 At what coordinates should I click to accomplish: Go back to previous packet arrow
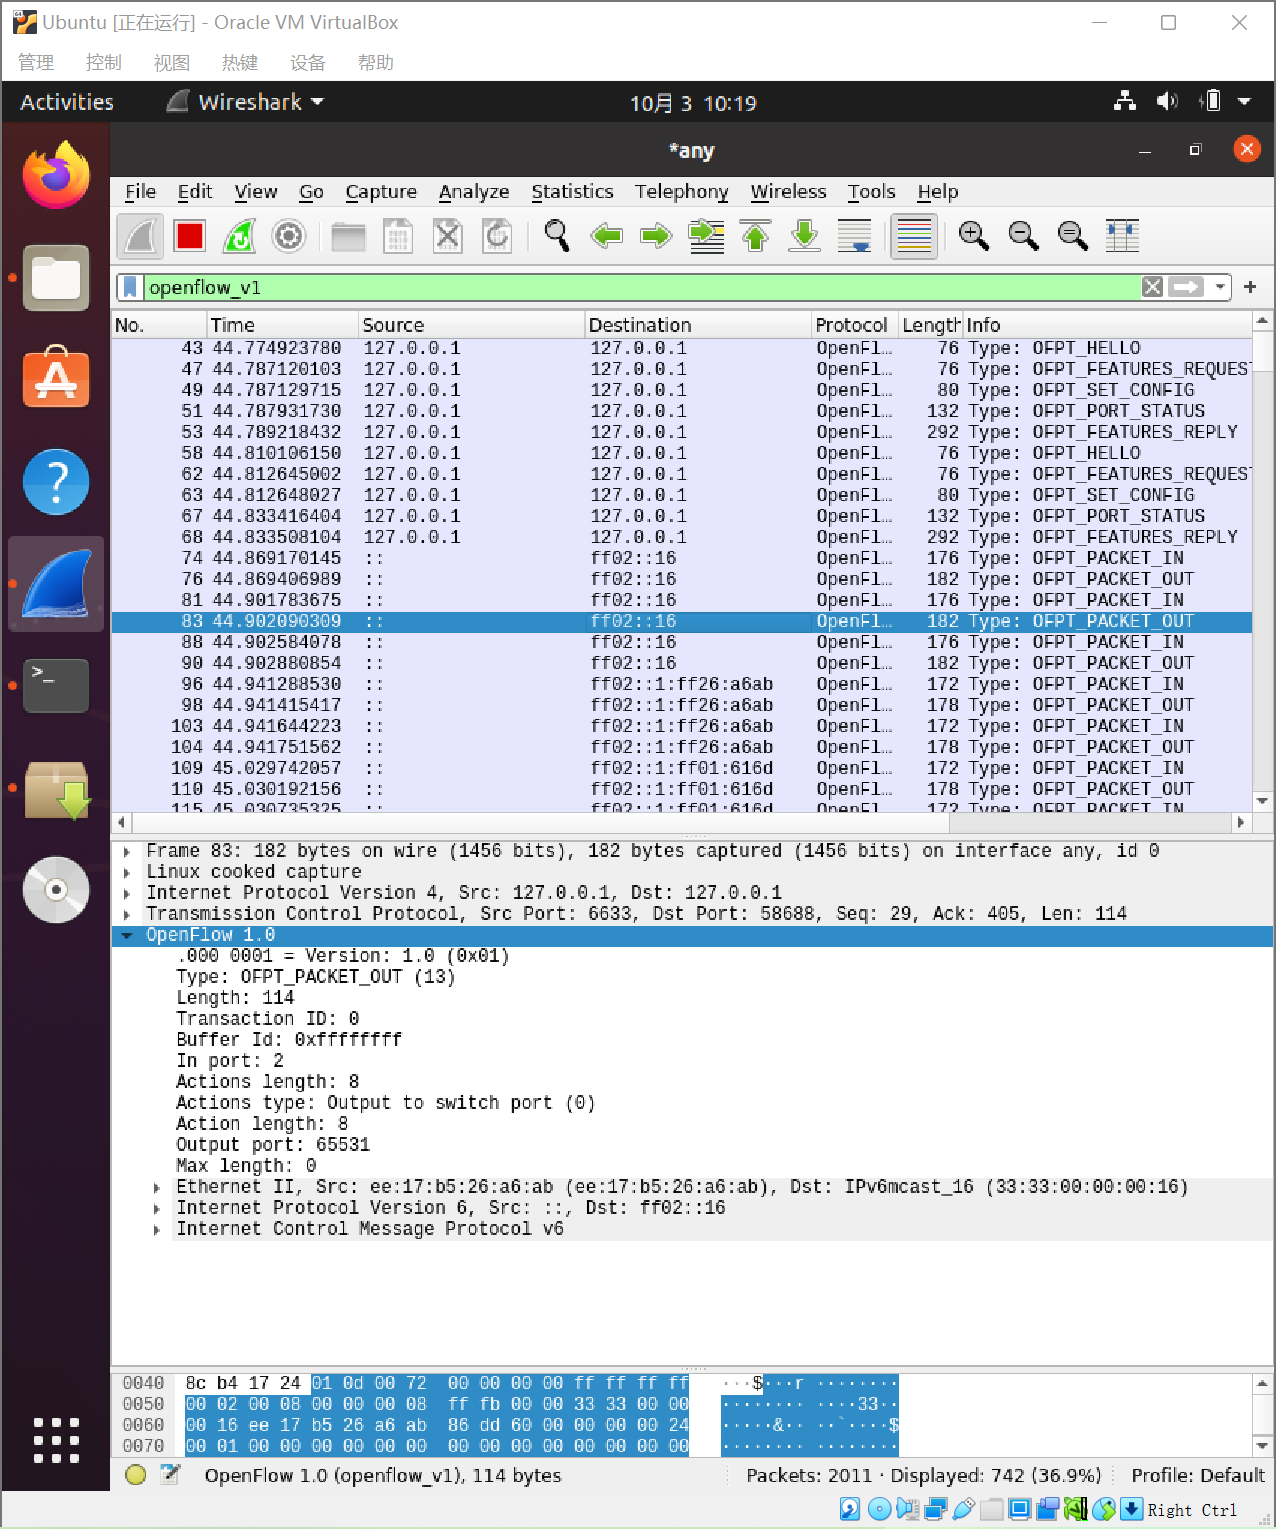[x=606, y=236]
